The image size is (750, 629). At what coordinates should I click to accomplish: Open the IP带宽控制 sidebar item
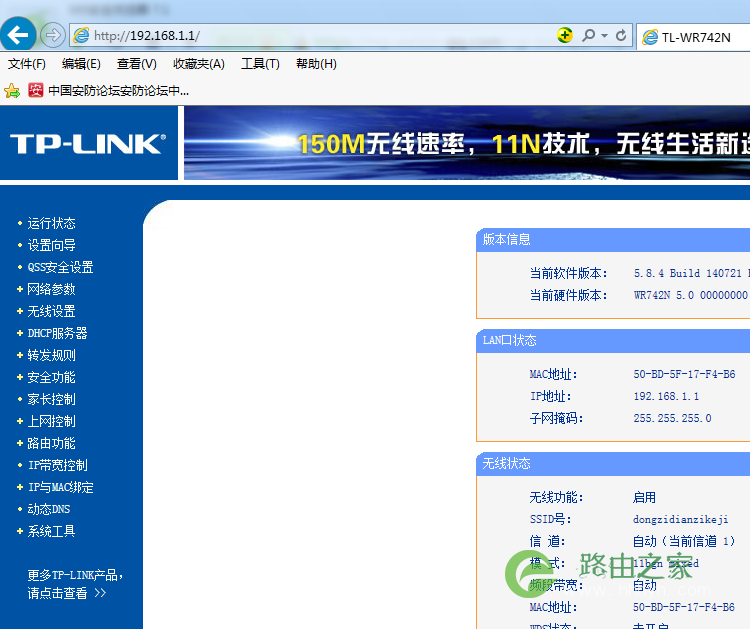click(x=57, y=465)
